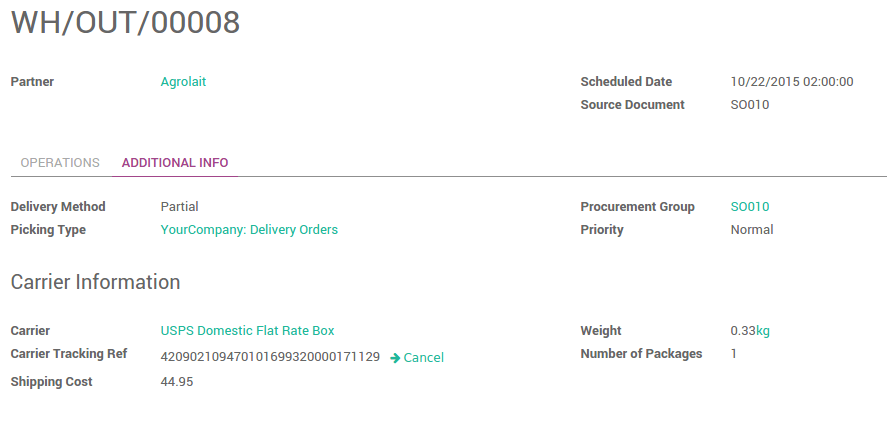Click the WH/OUT/00008 record title
Screen dimensions: 887x421
125,23
